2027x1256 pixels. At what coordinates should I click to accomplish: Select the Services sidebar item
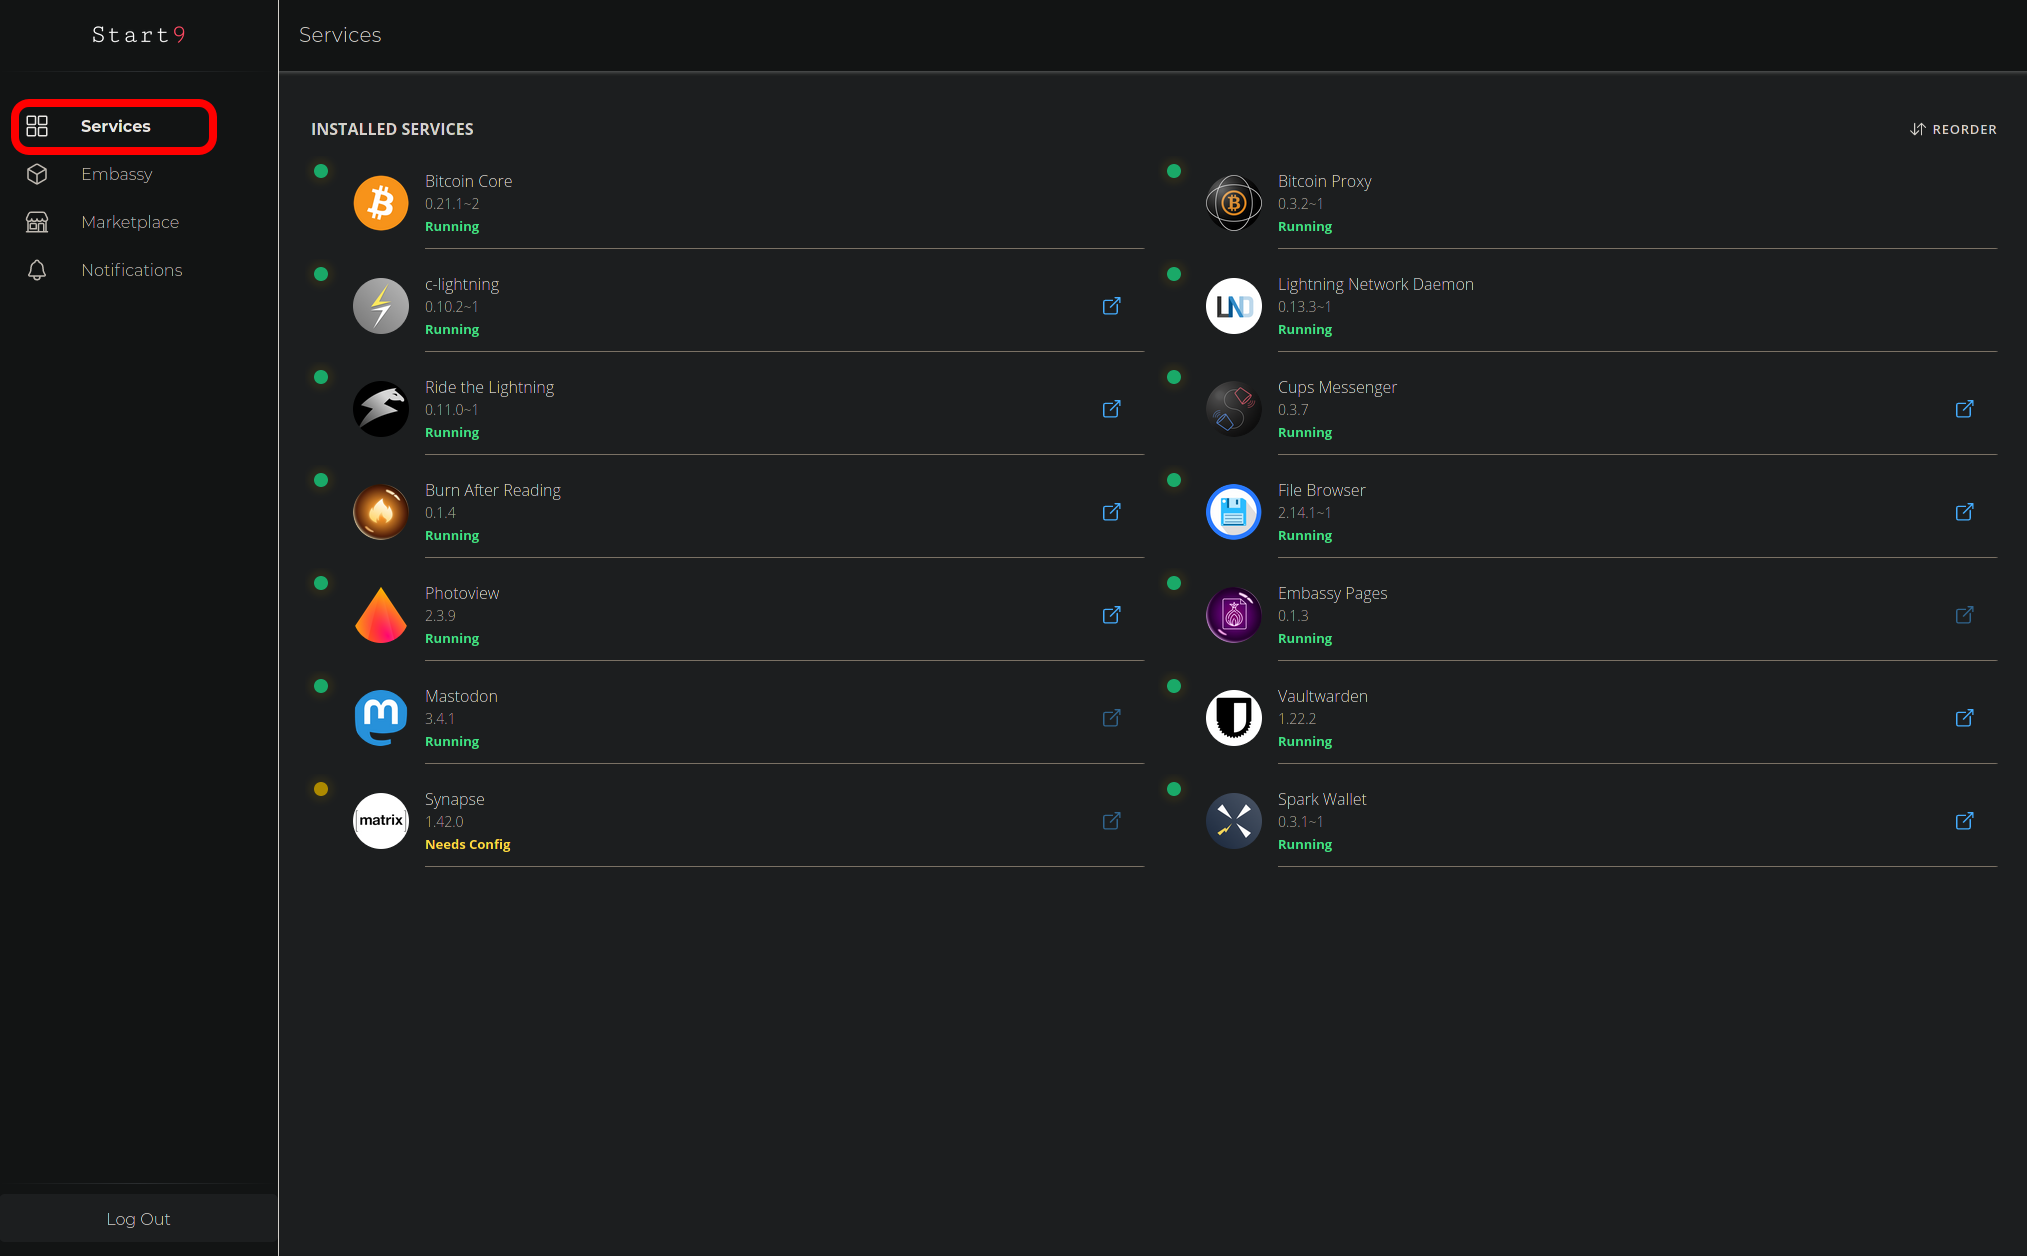tap(115, 126)
